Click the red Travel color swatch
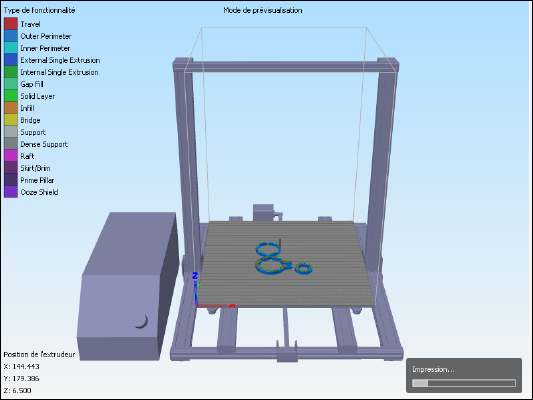This screenshot has width=533, height=400. pyautogui.click(x=11, y=24)
